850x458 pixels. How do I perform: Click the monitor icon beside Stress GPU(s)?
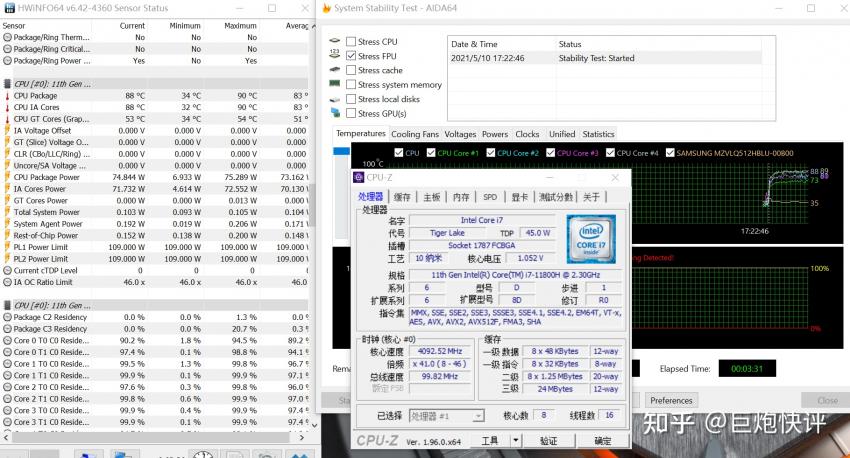[335, 113]
